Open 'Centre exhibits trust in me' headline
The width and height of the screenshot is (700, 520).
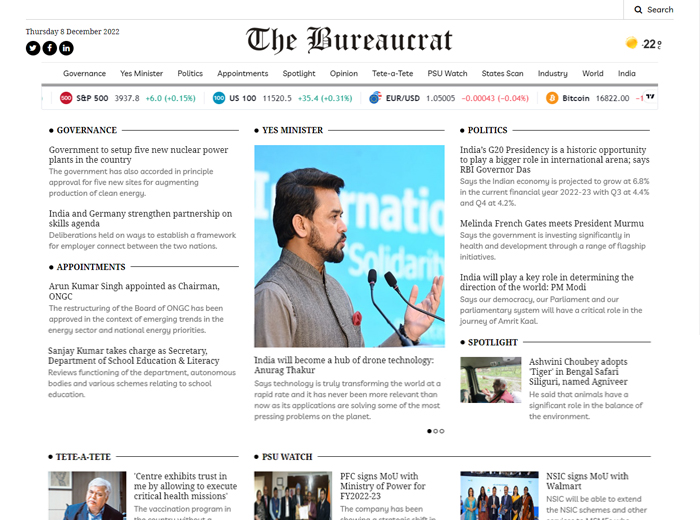tap(185, 486)
